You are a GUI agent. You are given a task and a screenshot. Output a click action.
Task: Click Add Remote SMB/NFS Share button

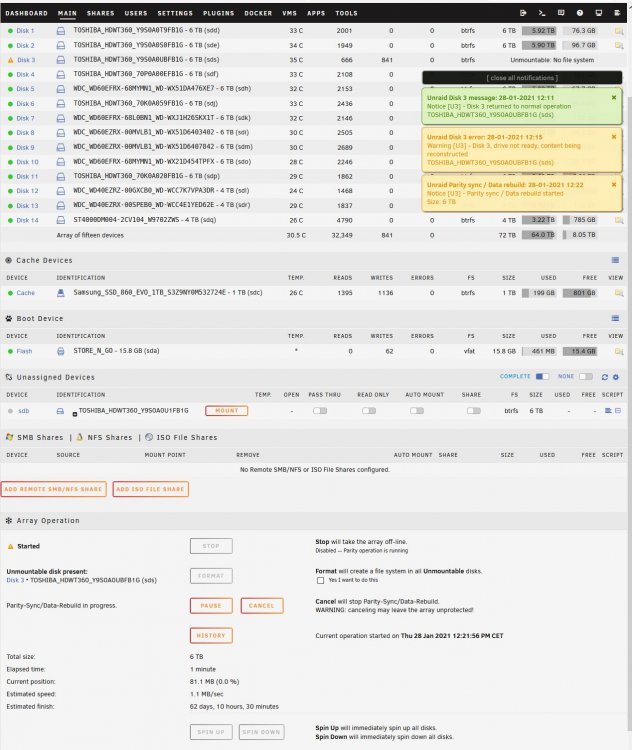click(54, 489)
